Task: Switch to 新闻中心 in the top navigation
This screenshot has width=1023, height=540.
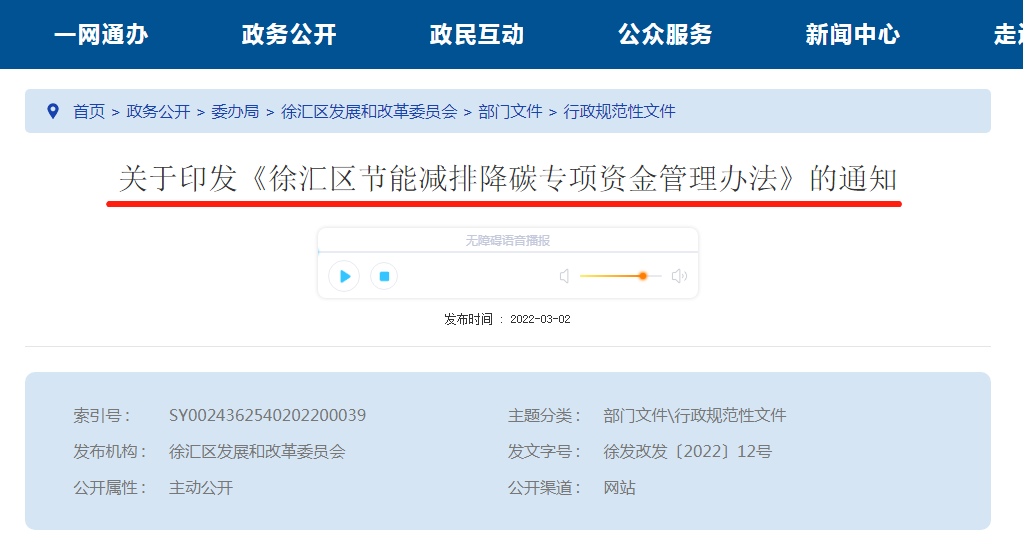Action: 852,35
